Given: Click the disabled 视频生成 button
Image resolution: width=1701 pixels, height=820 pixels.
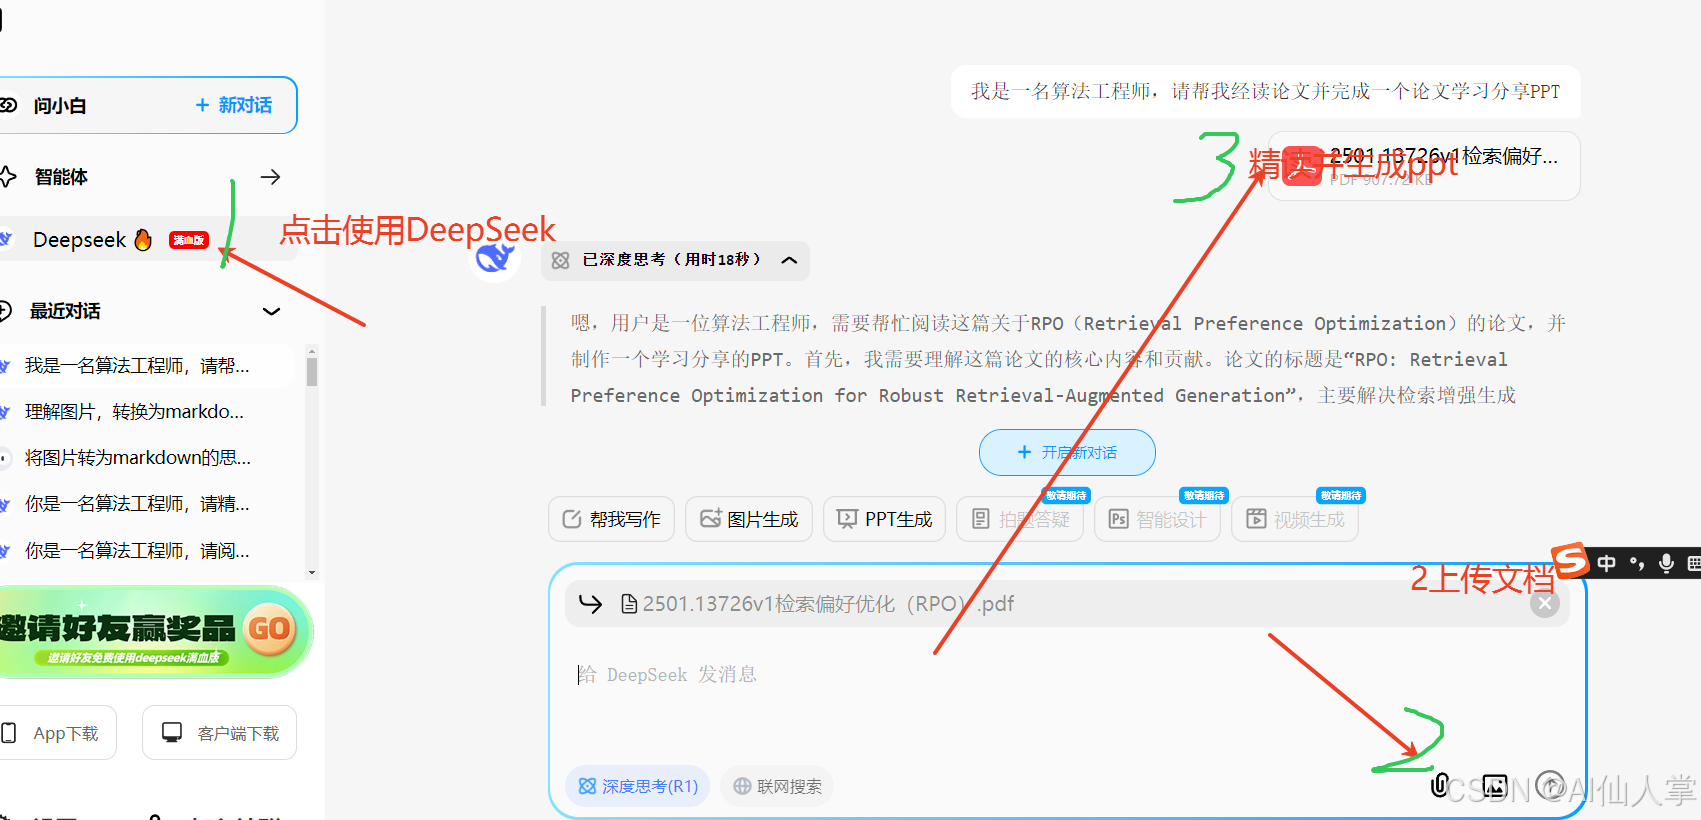Looking at the screenshot, I should coord(1295,519).
